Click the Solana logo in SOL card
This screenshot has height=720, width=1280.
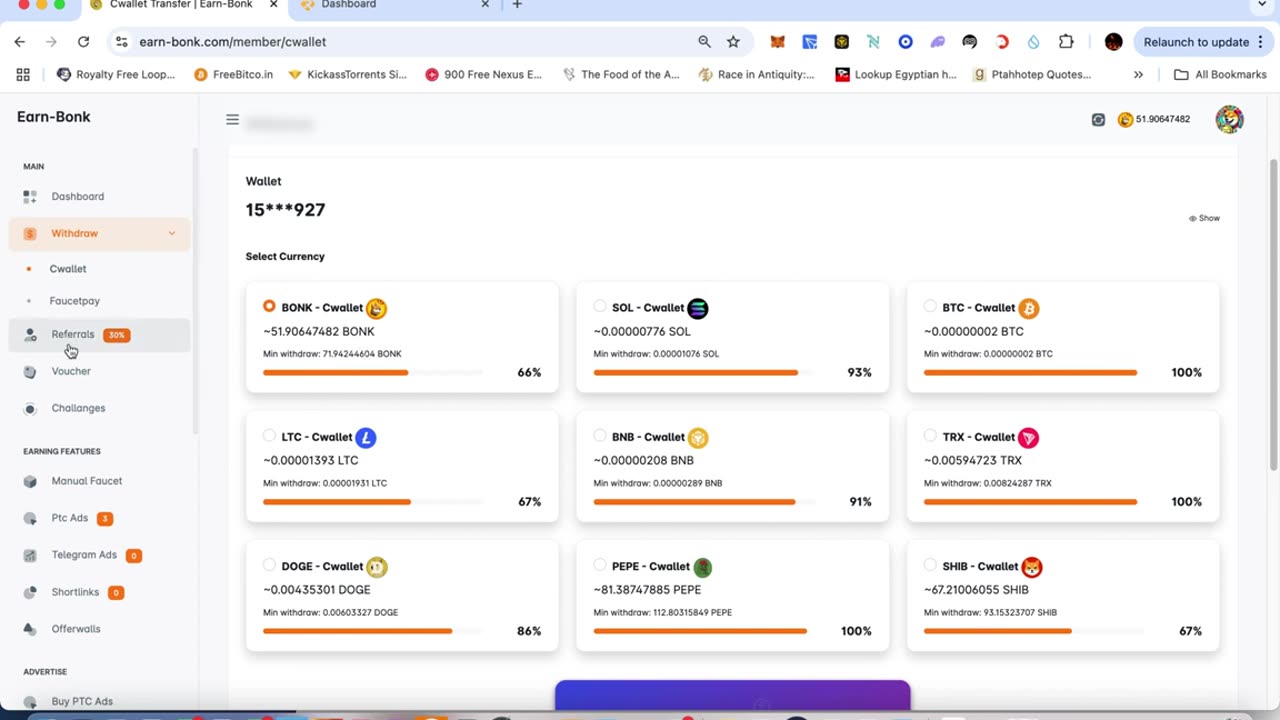(698, 308)
